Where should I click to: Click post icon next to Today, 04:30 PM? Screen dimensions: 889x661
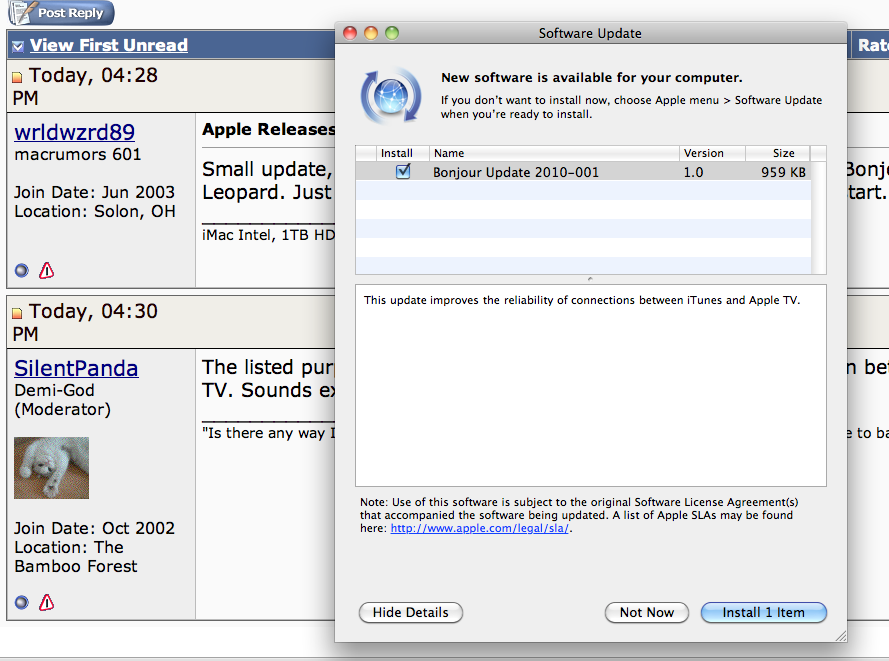click(17, 312)
